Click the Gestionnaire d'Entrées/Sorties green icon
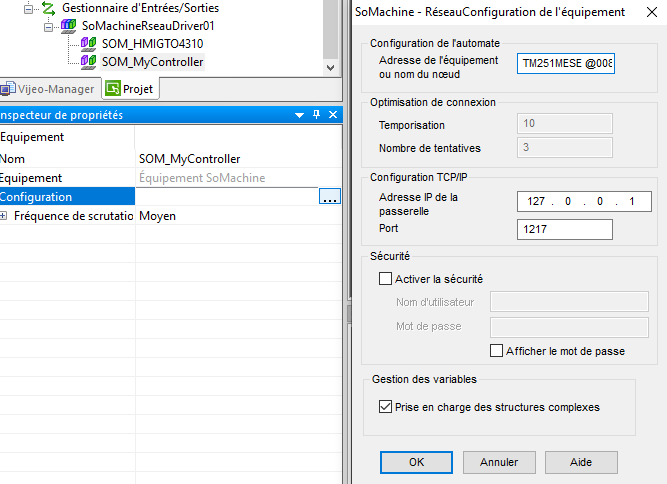Viewport: 667px width, 484px height. tap(47, 8)
